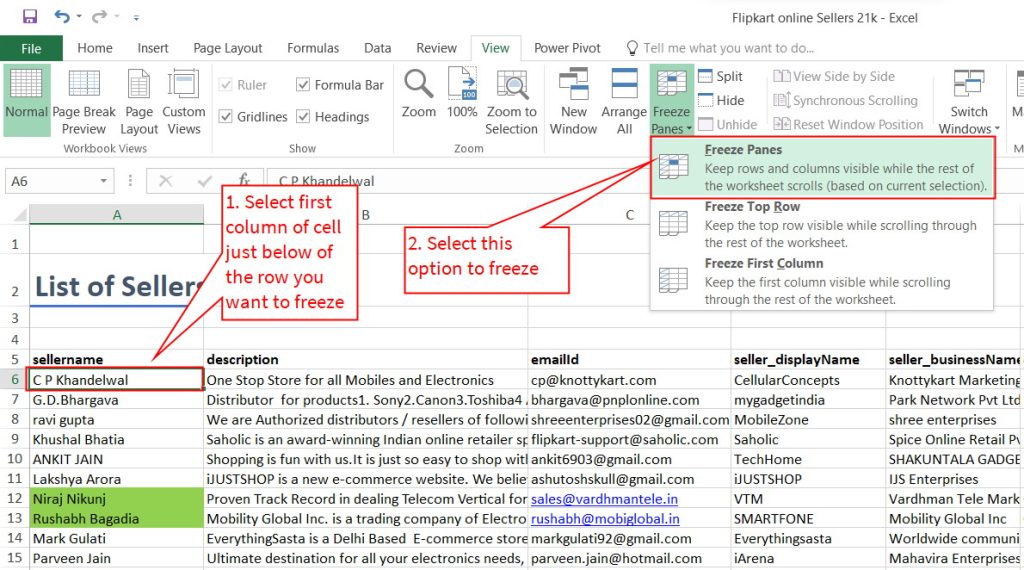1024x570 pixels.
Task: Click the Split window button
Action: point(720,76)
